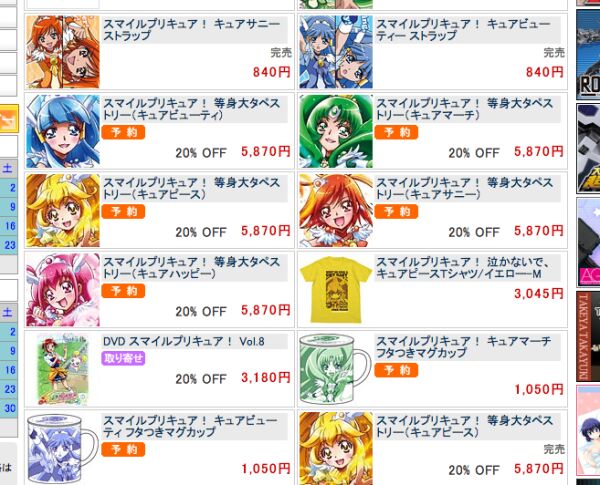This screenshot has width=600, height=485.
Task: Click the pink Cure Happy tapestry thumbnail
Action: click(63, 290)
